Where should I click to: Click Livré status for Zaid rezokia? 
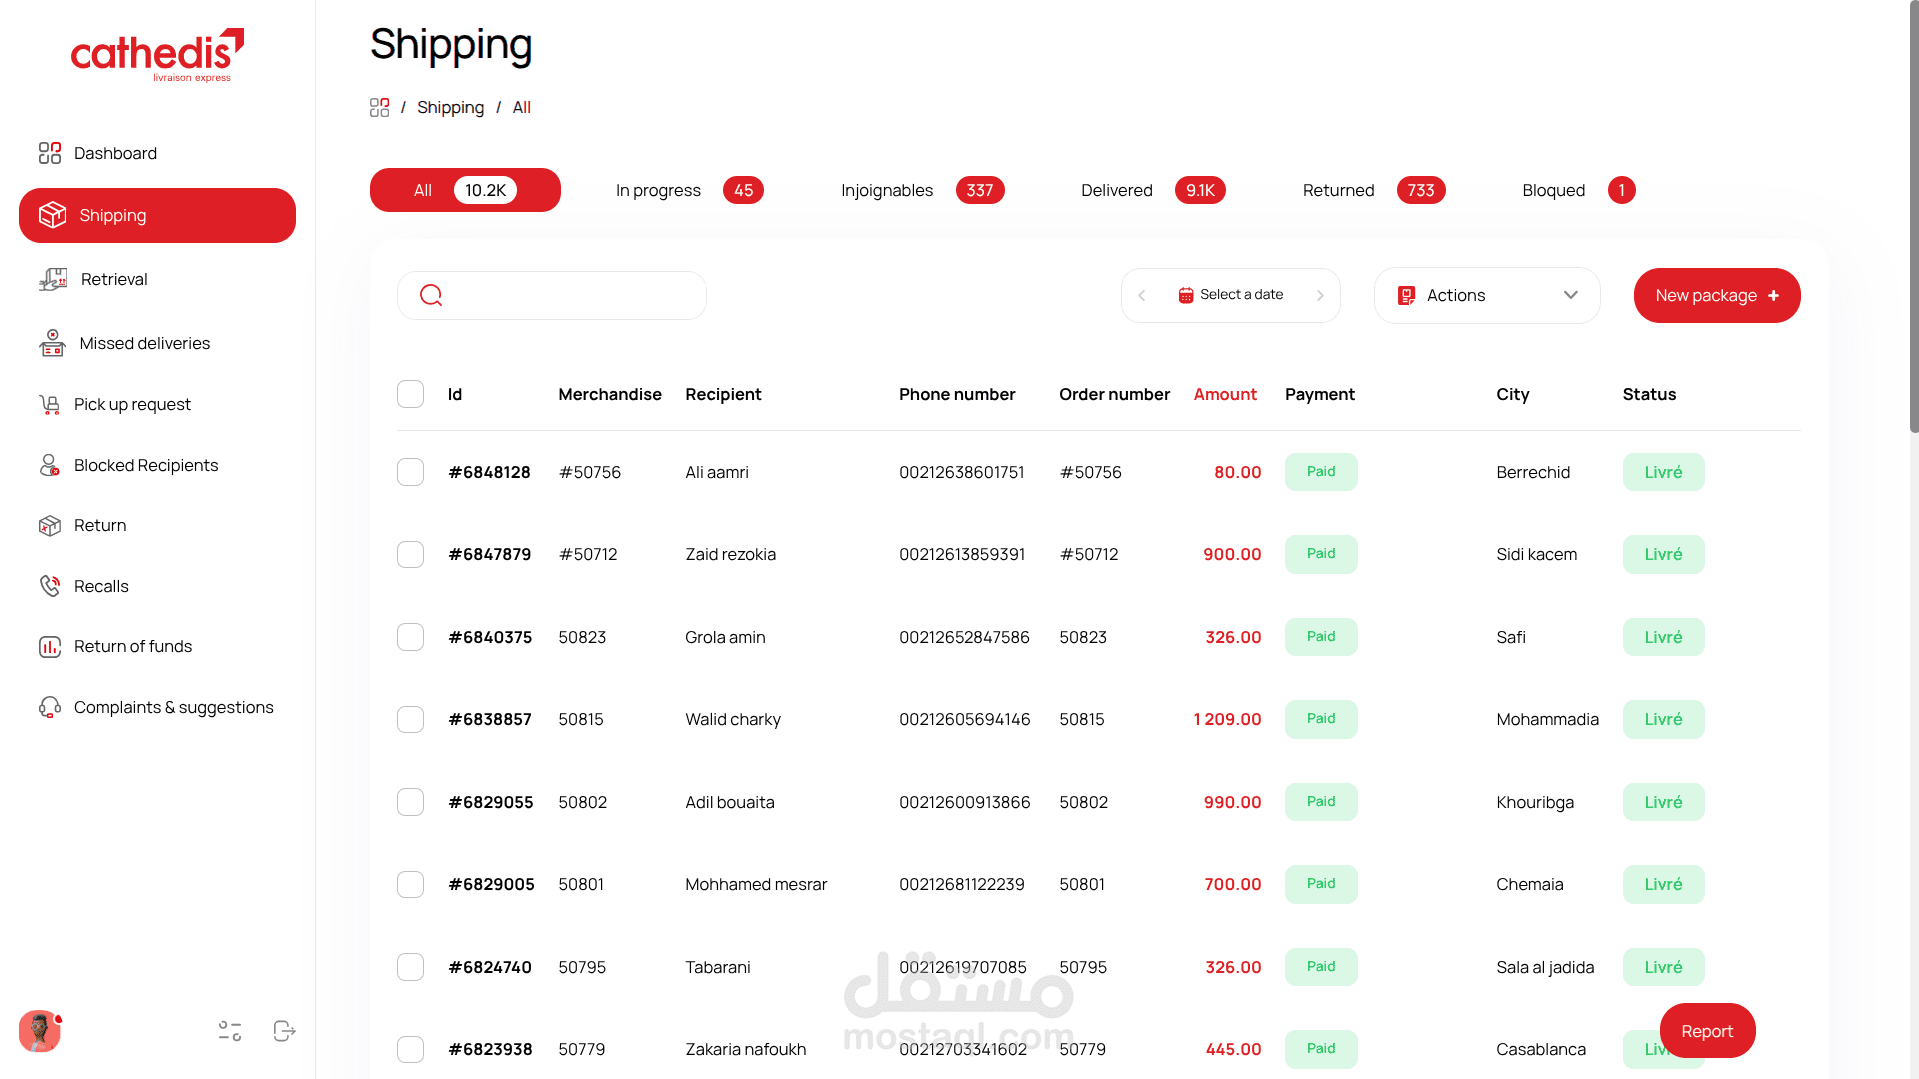1663,554
